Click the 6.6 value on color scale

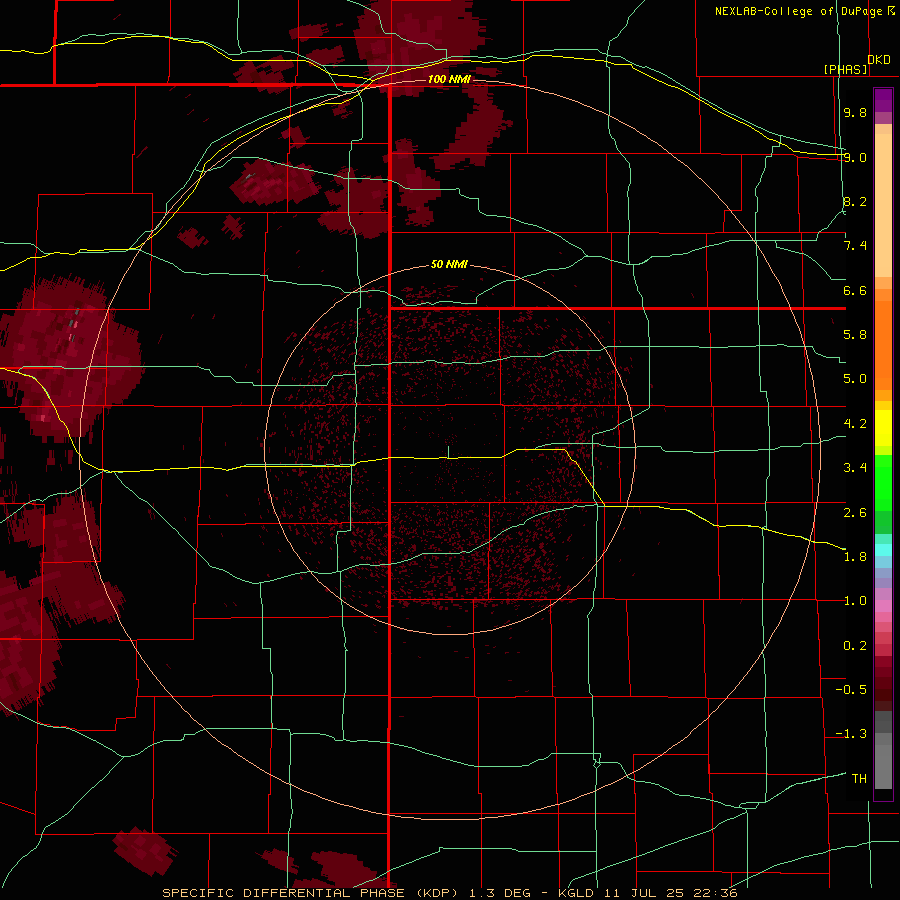tap(855, 290)
